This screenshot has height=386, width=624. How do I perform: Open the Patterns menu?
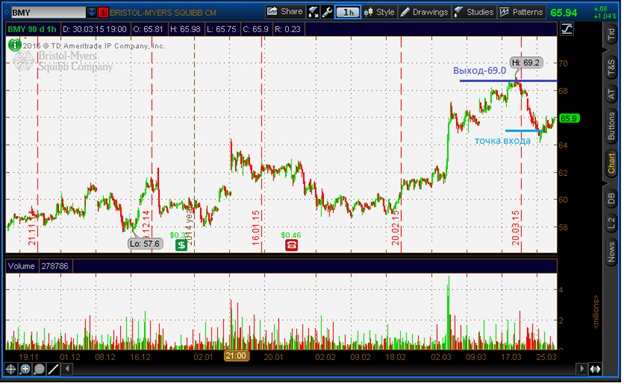[521, 12]
